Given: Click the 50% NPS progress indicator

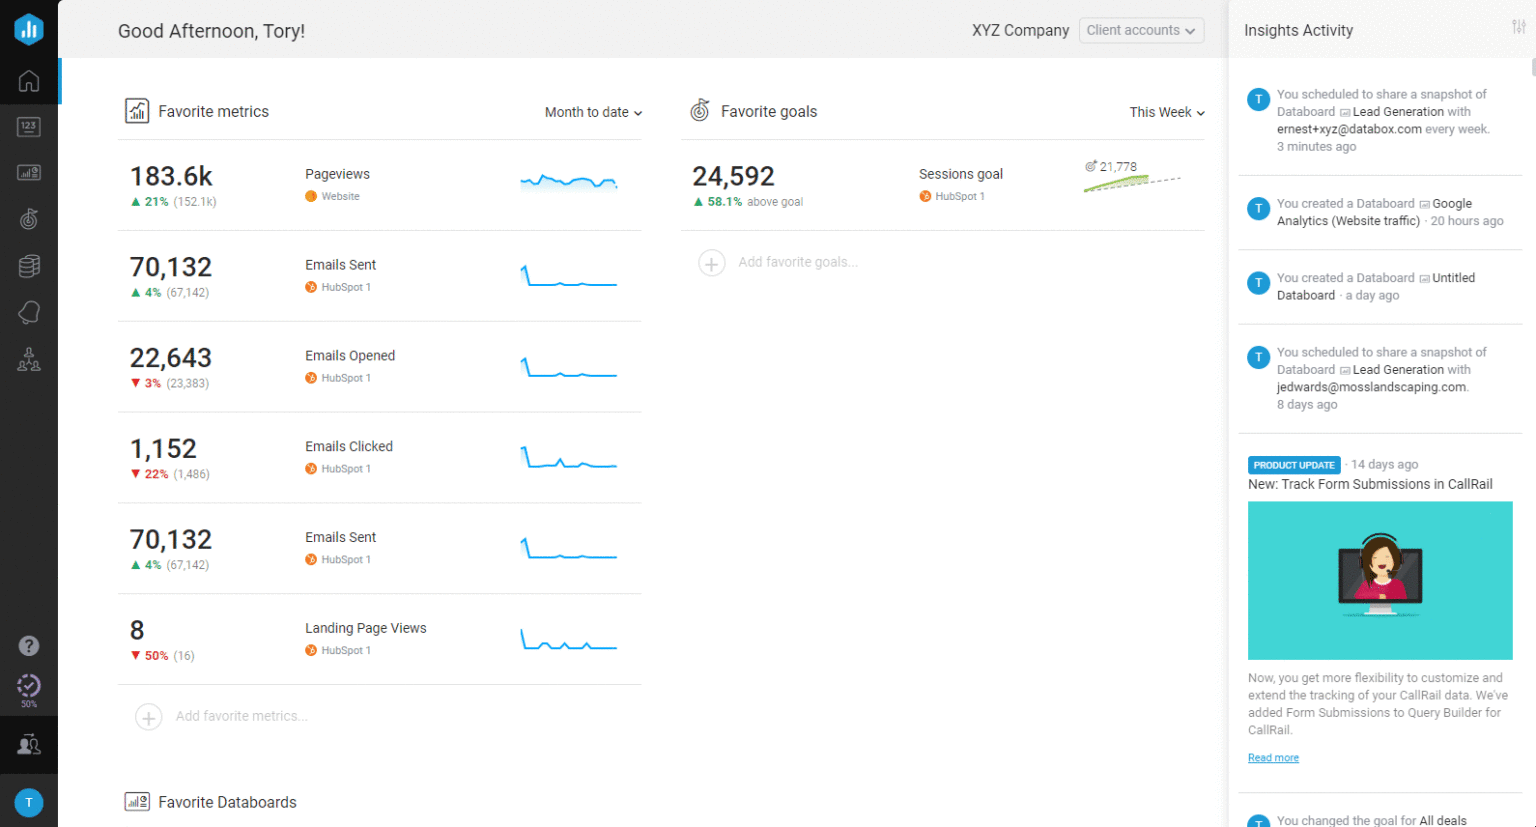Looking at the screenshot, I should (x=28, y=690).
